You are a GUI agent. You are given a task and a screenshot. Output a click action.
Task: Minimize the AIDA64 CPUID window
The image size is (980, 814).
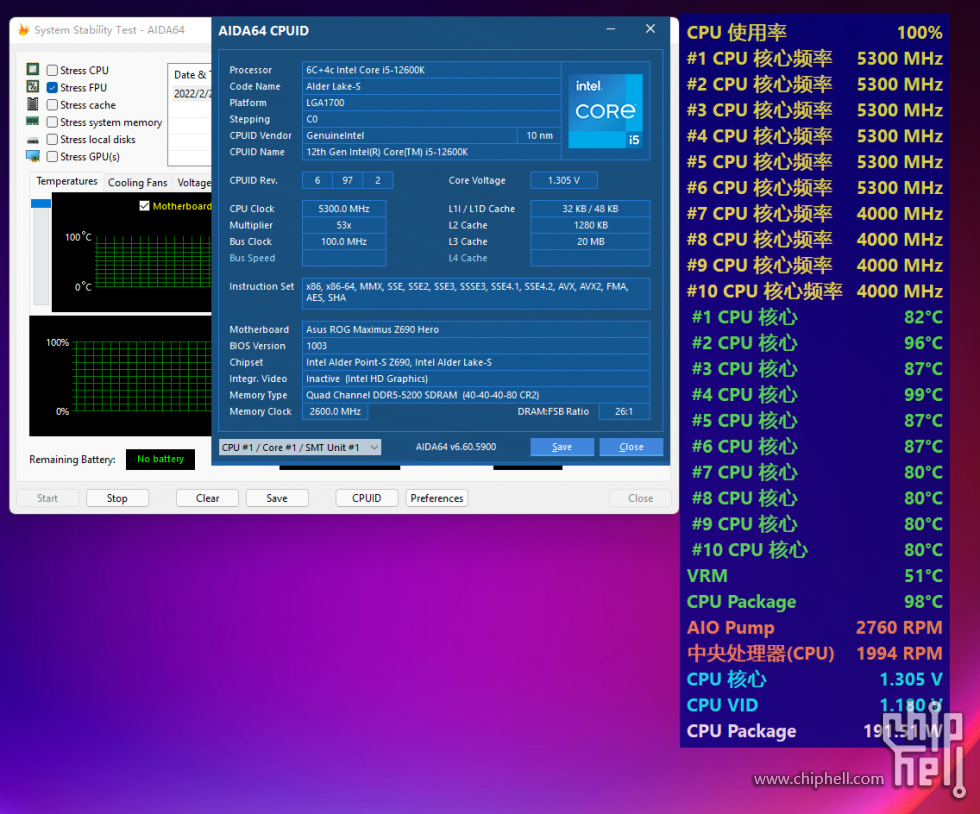click(611, 29)
